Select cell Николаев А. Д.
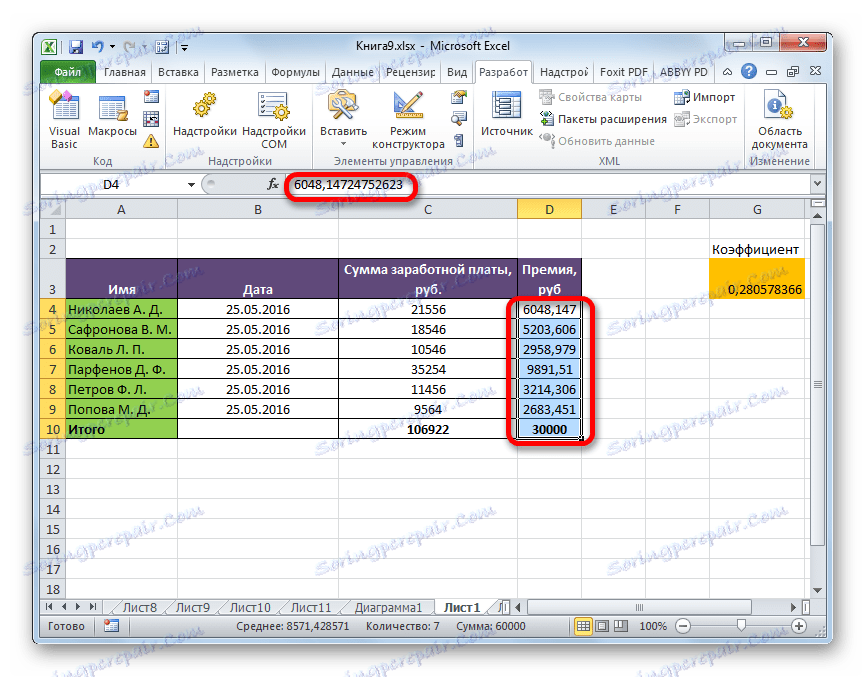The image size is (866, 677). (x=122, y=309)
